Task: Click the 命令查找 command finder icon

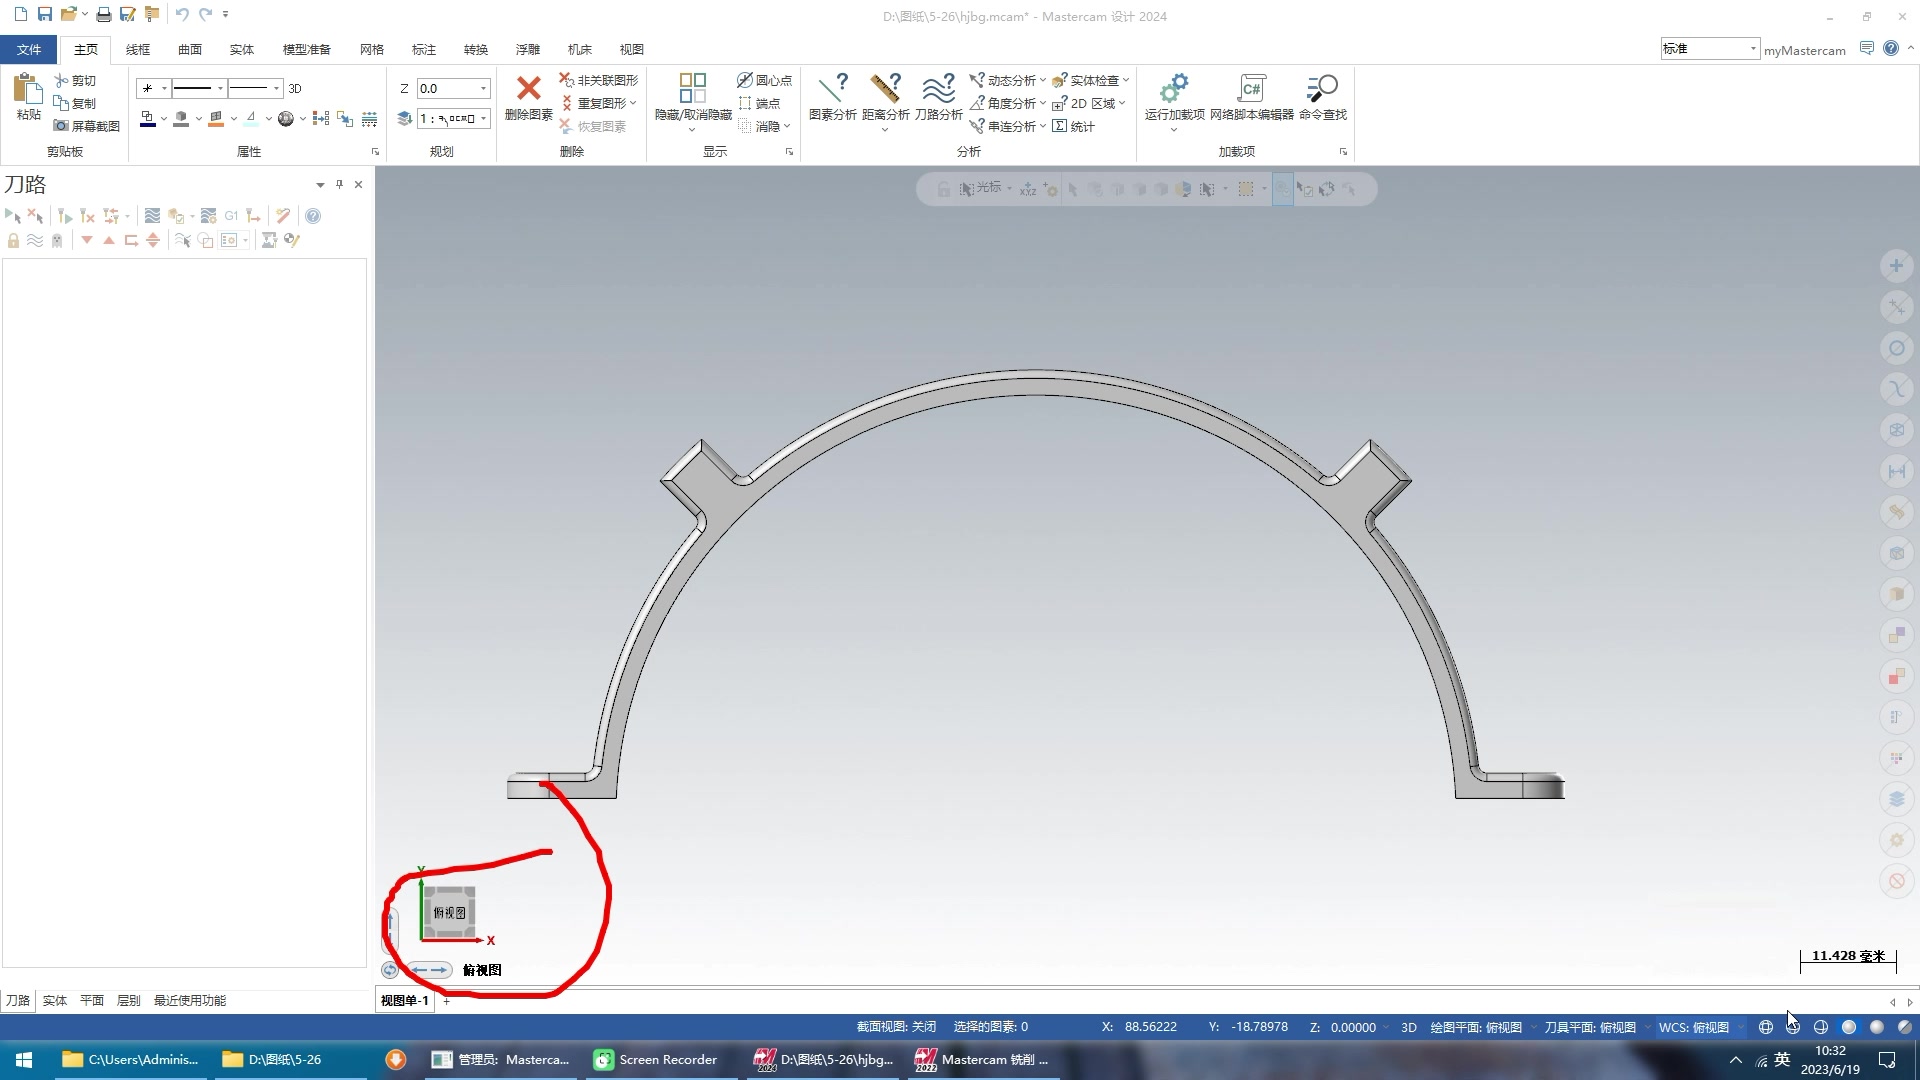Action: [1322, 90]
